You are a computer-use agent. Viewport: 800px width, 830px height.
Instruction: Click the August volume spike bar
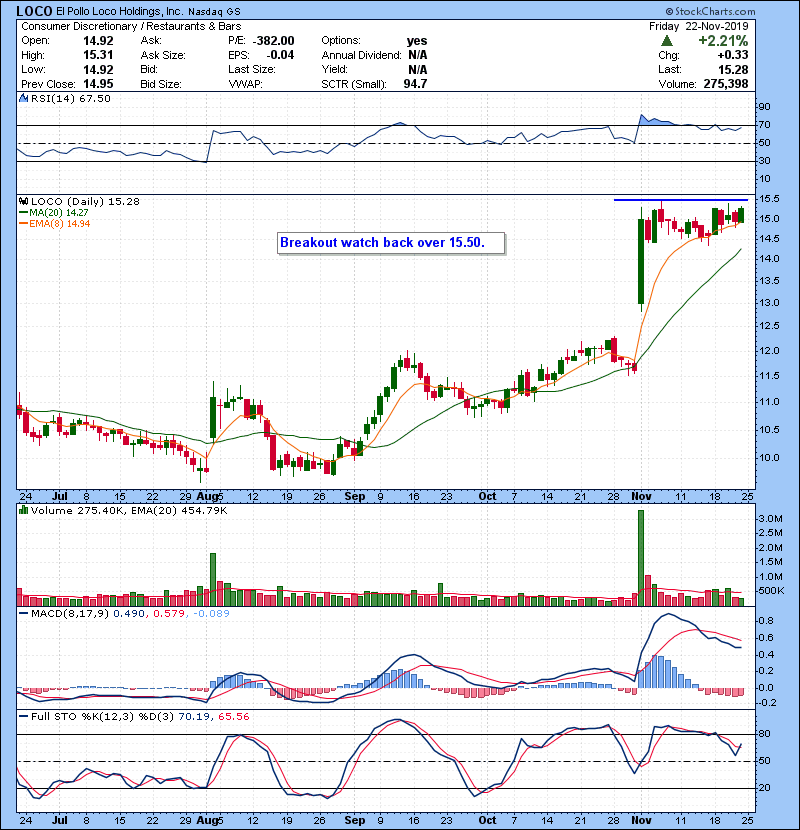click(x=213, y=580)
